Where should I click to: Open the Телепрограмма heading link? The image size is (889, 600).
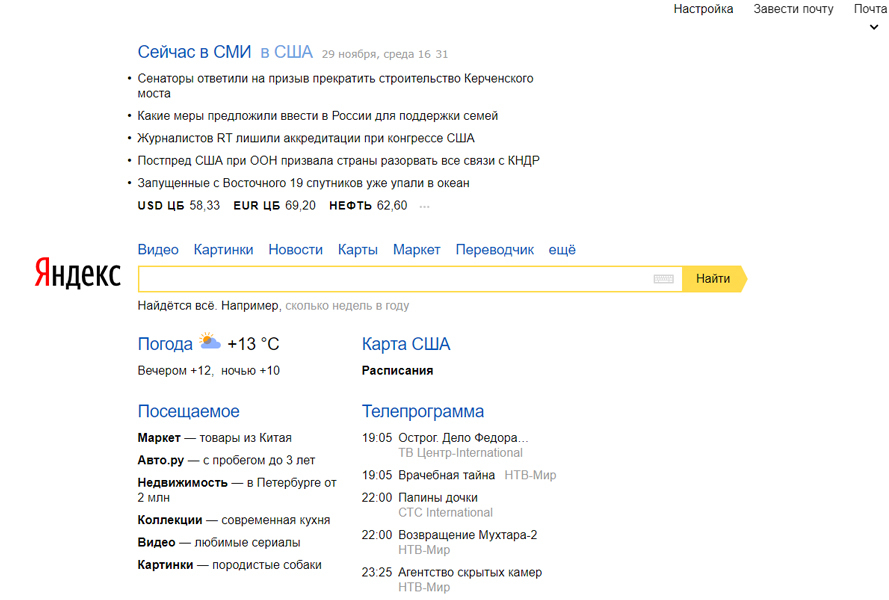pyautogui.click(x=422, y=411)
